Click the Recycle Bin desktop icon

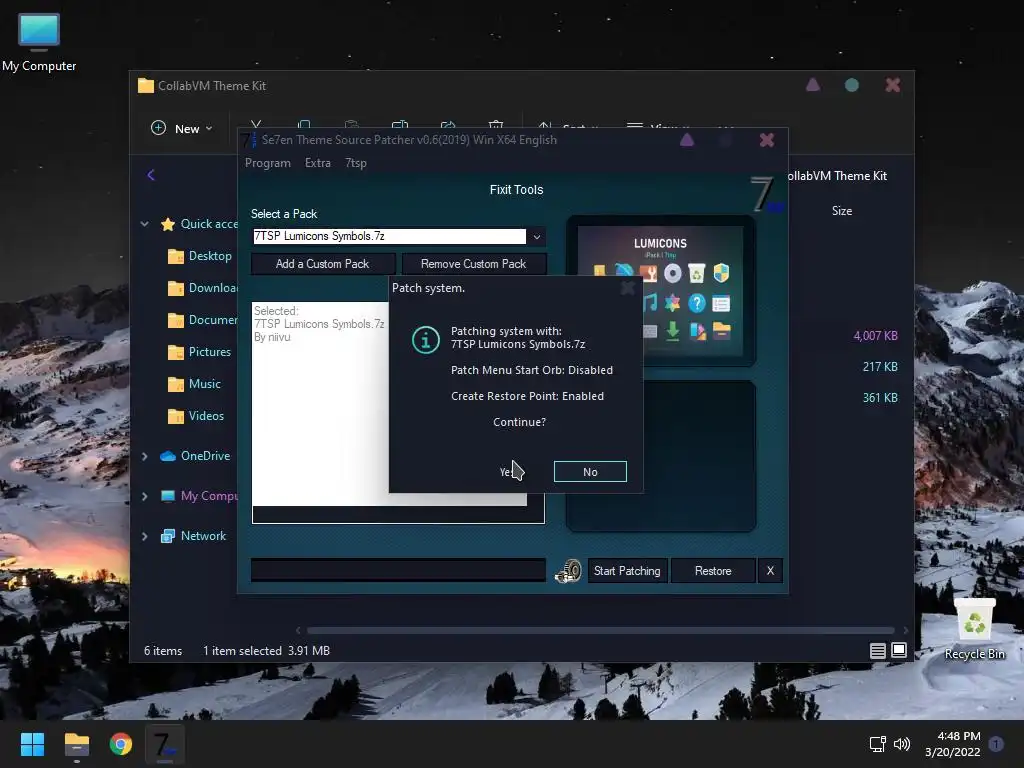(x=974, y=628)
